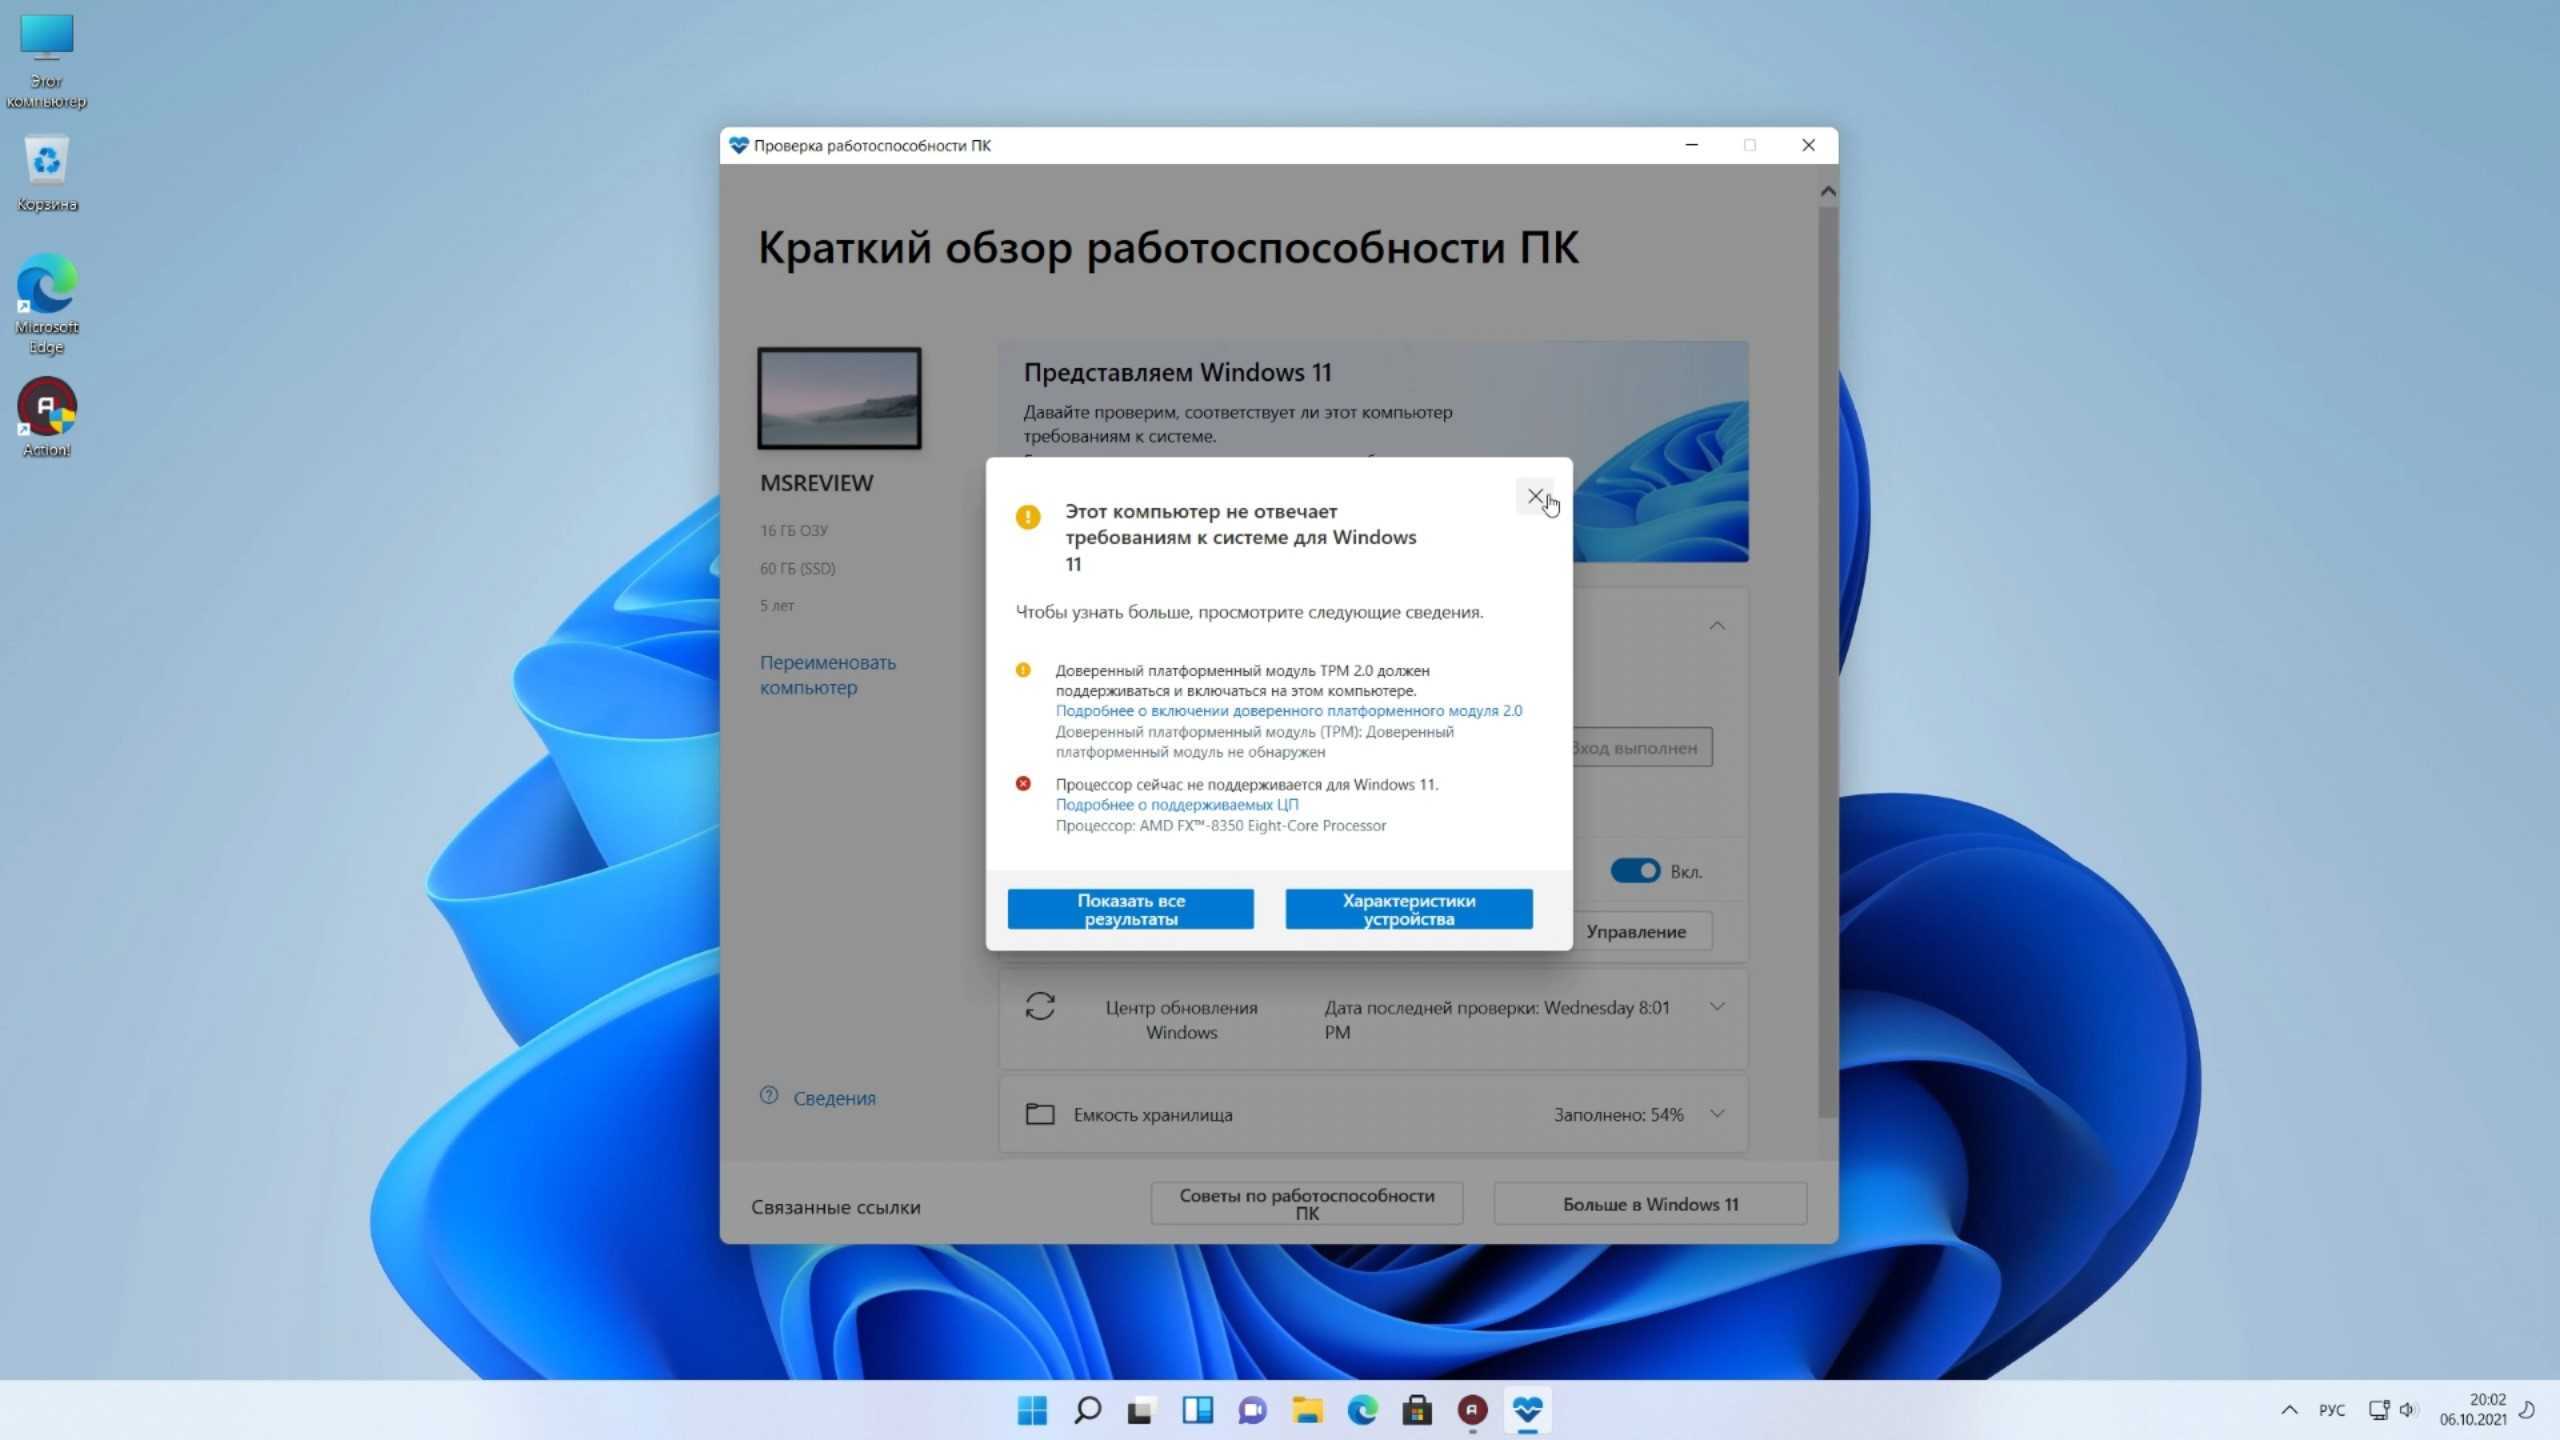Open Widgets panel on taskbar
The height and width of the screenshot is (1440, 2560).
pyautogui.click(x=1197, y=1410)
